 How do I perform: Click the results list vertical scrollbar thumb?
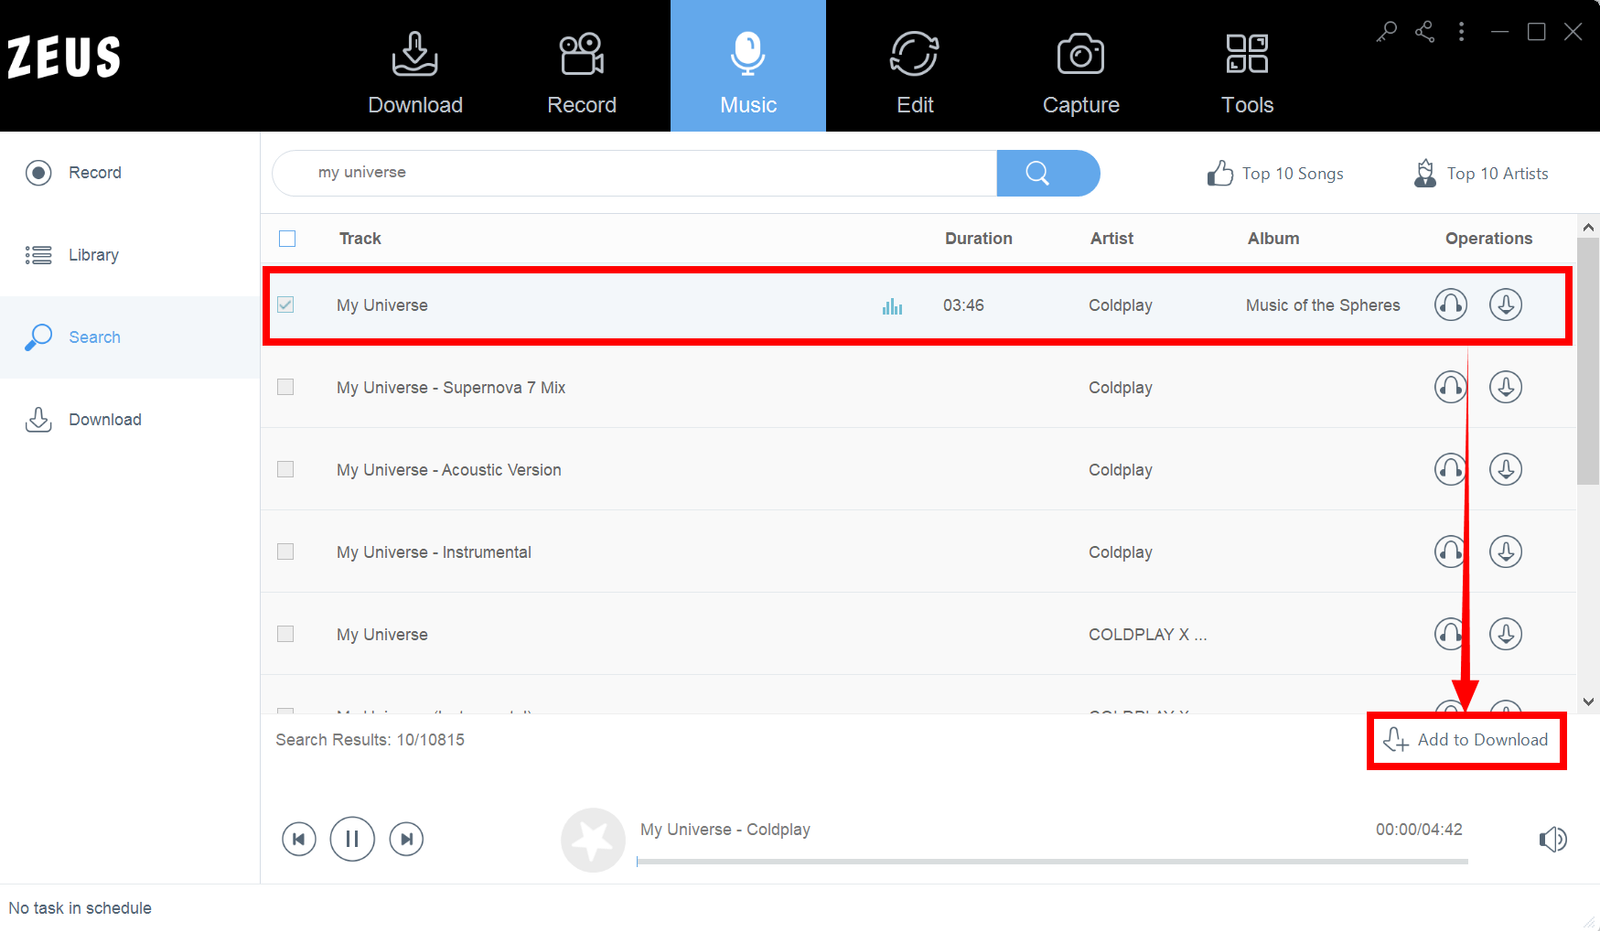click(1588, 363)
